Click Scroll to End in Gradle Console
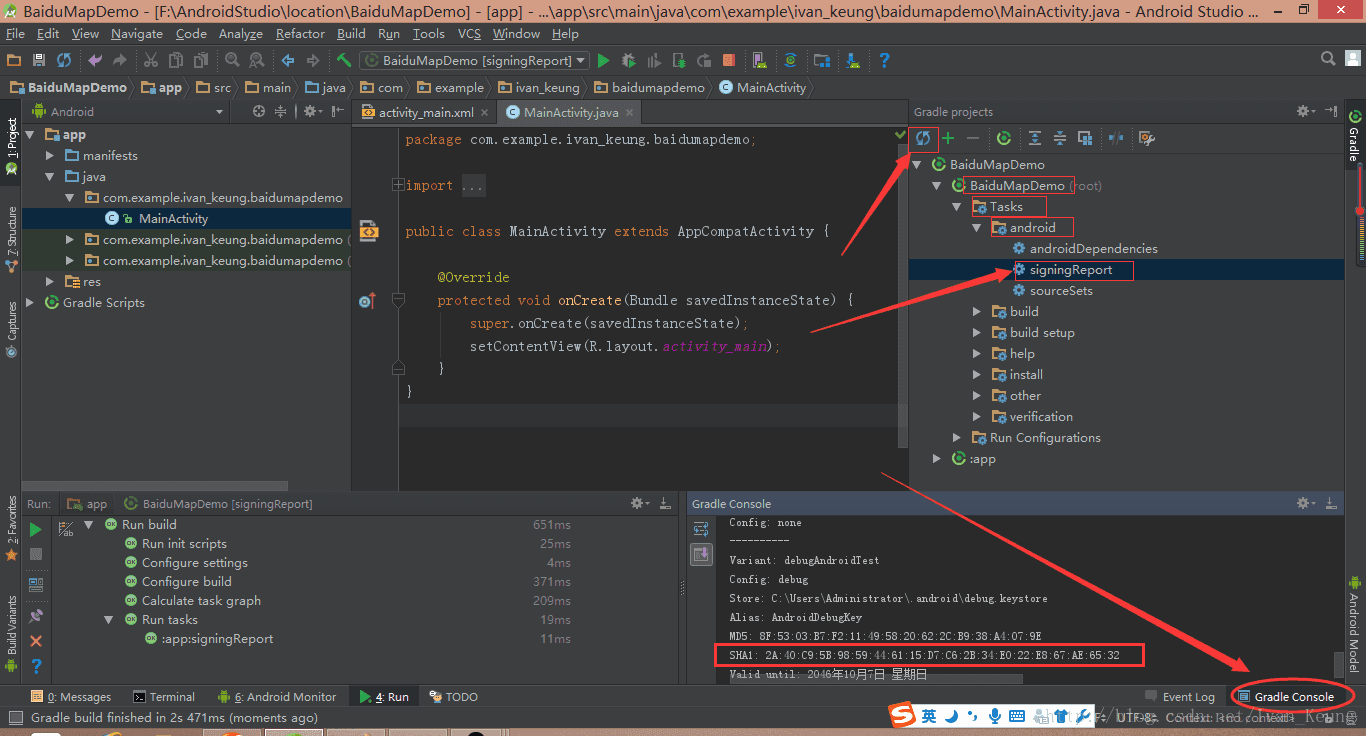This screenshot has height=736, width=1366. pyautogui.click(x=701, y=553)
